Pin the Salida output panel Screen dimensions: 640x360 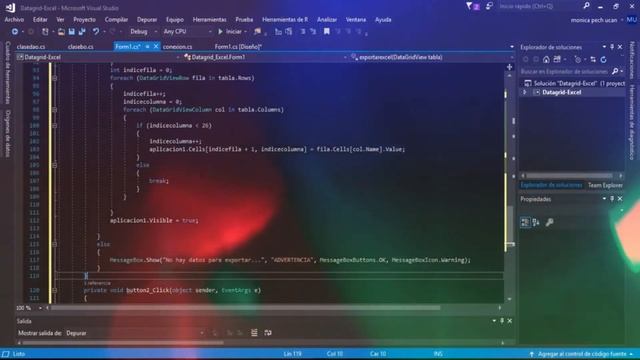[x=502, y=321]
